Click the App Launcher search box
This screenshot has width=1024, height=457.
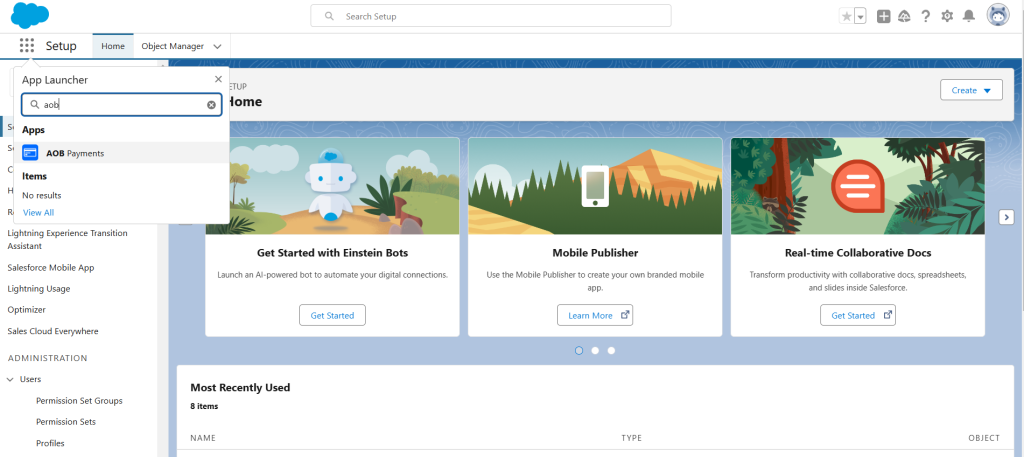click(x=121, y=104)
